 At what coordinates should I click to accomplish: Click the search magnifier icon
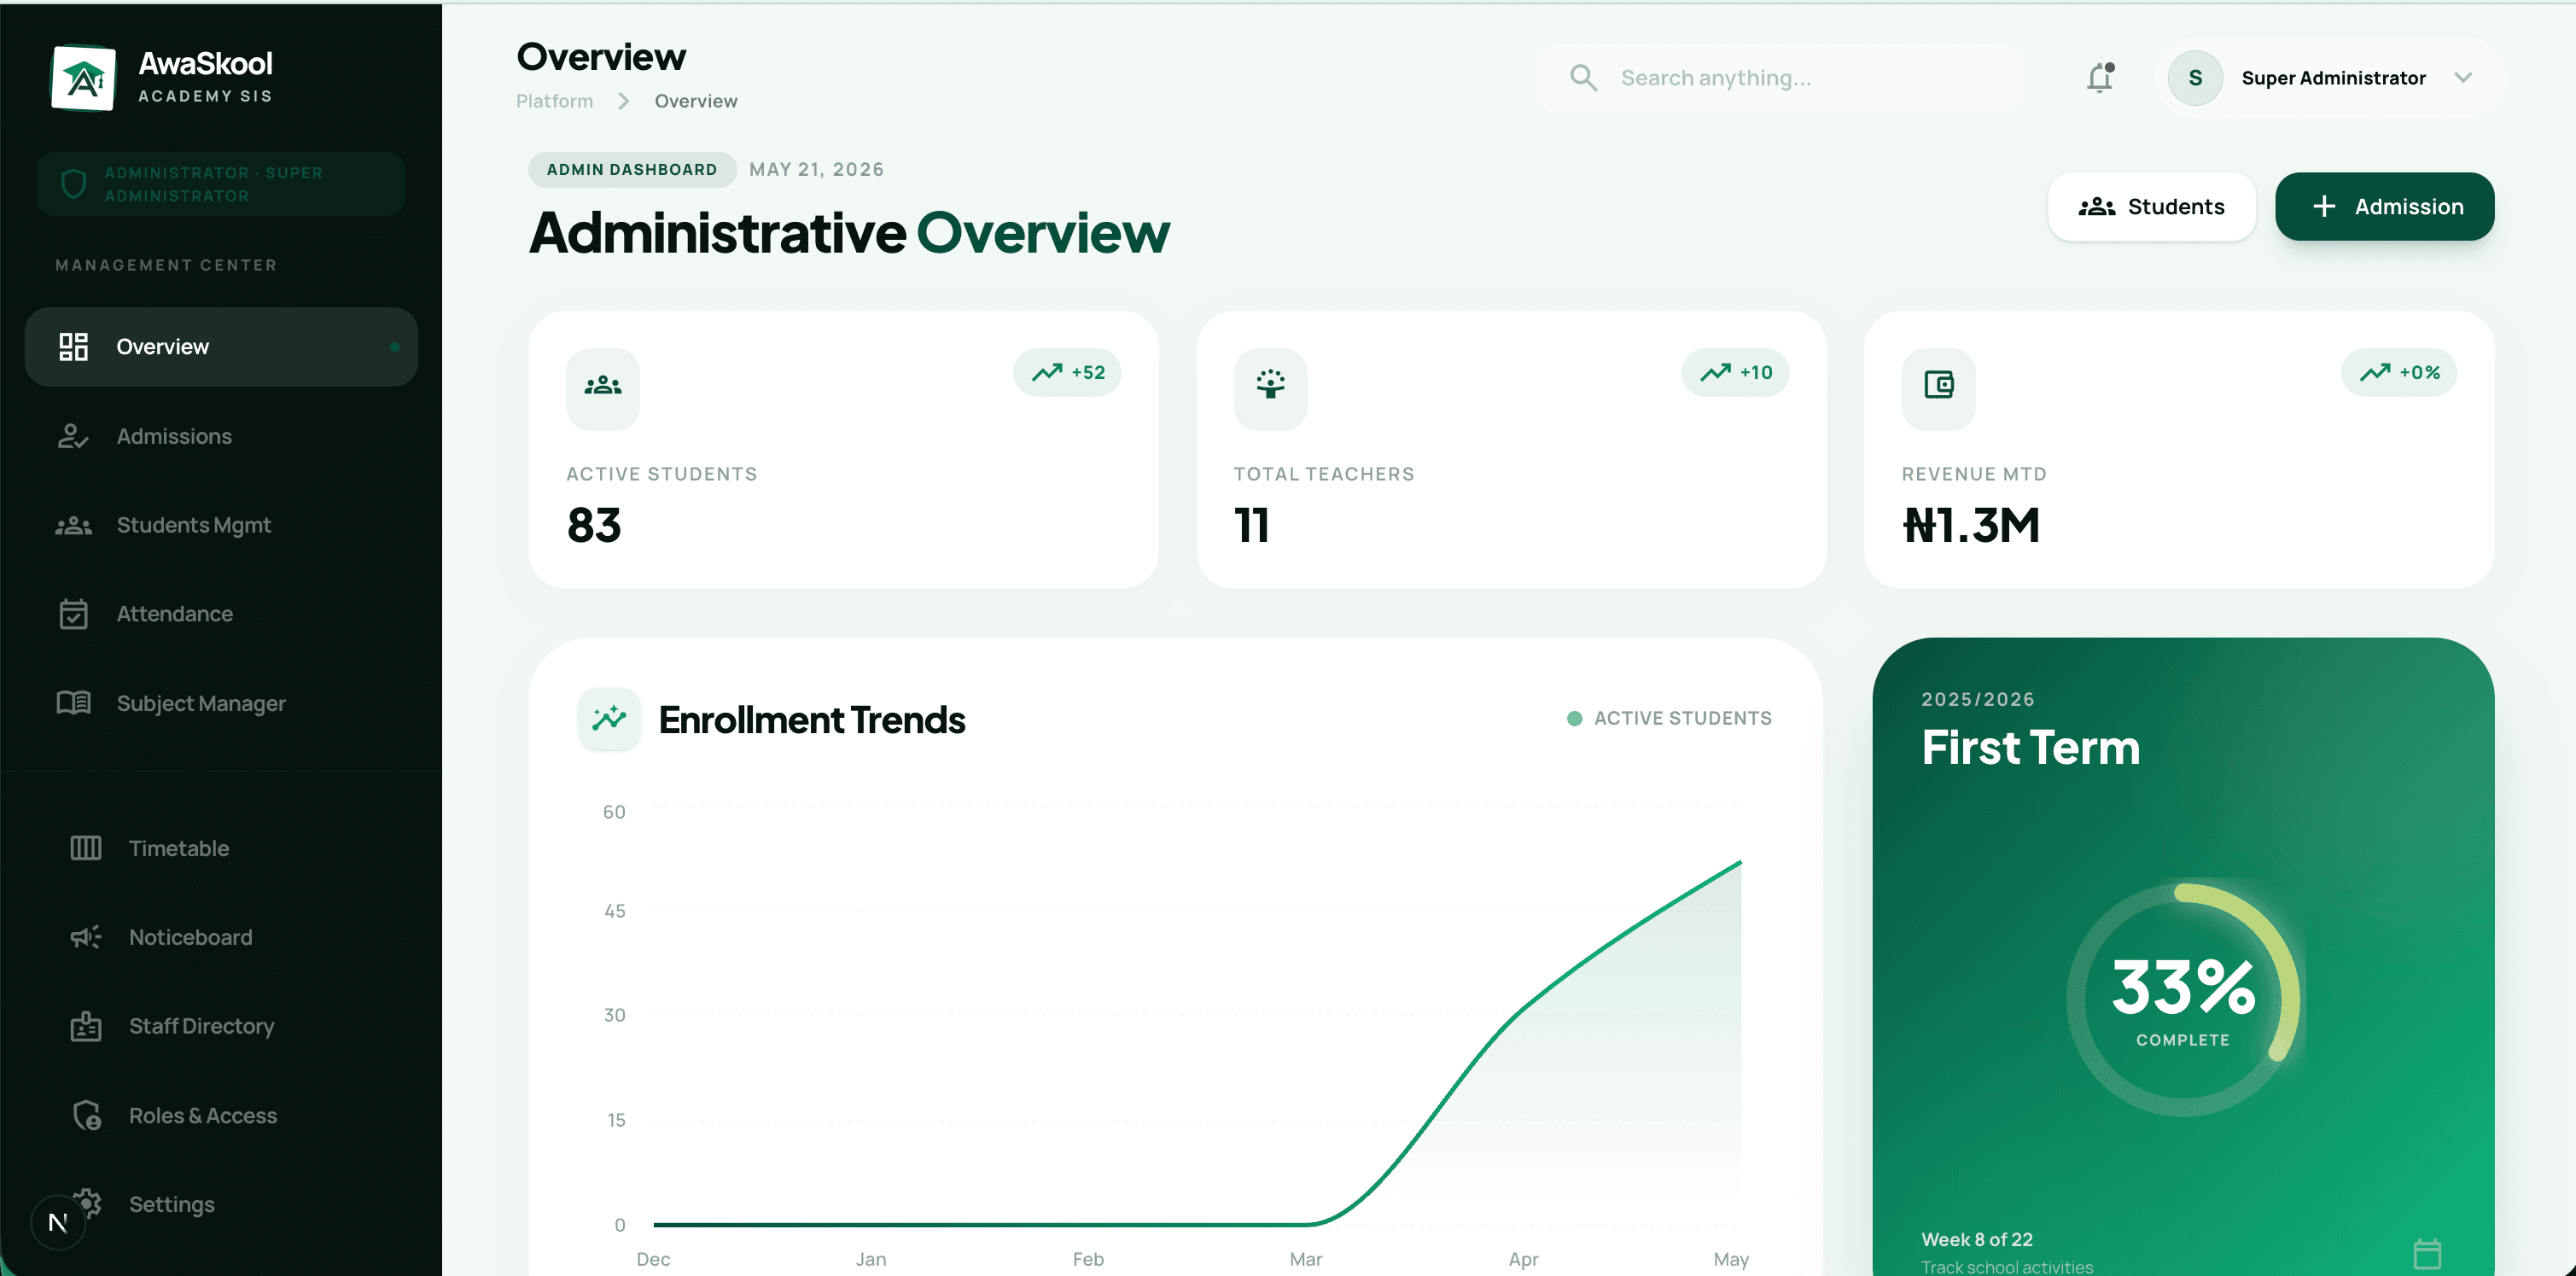[1583, 78]
